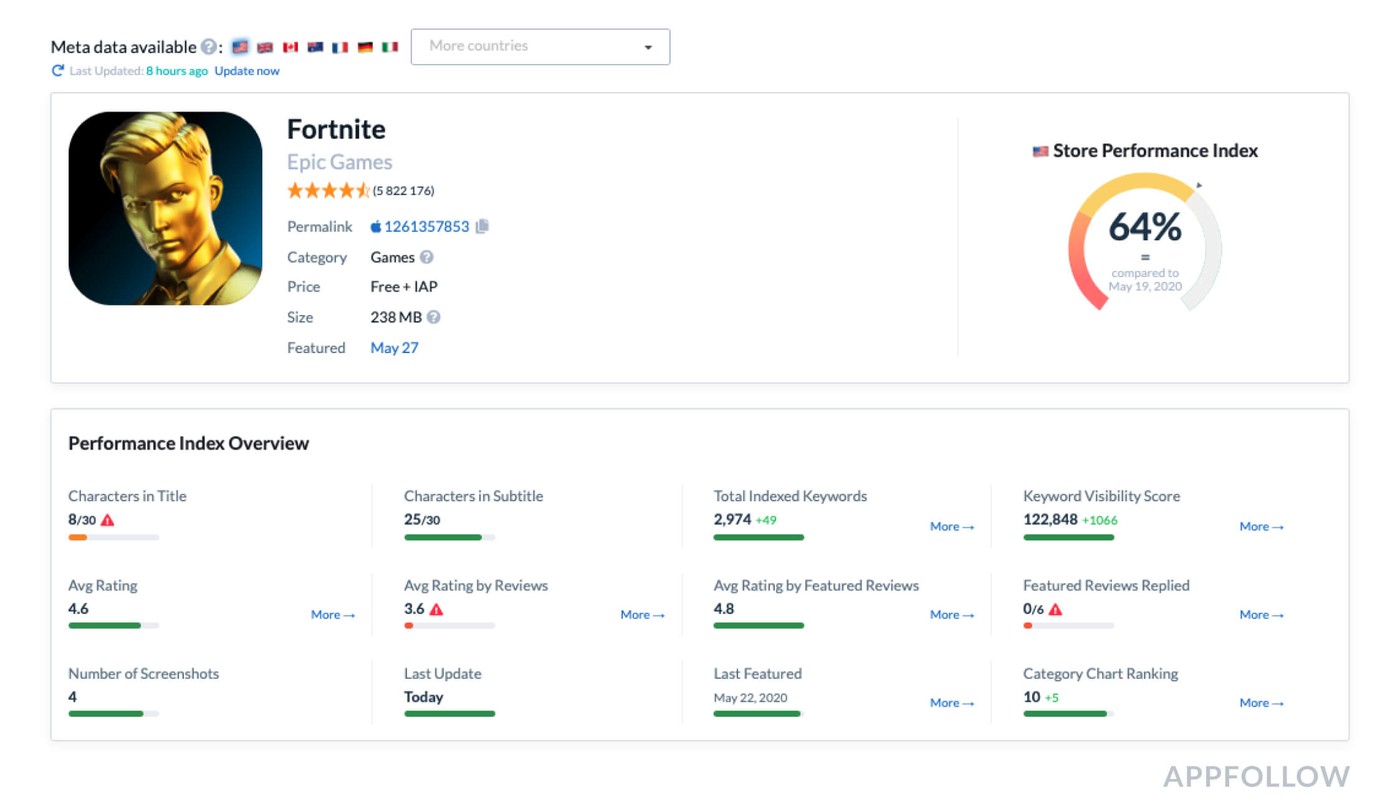
Task: Open the May 27 featured link
Action: pos(394,348)
